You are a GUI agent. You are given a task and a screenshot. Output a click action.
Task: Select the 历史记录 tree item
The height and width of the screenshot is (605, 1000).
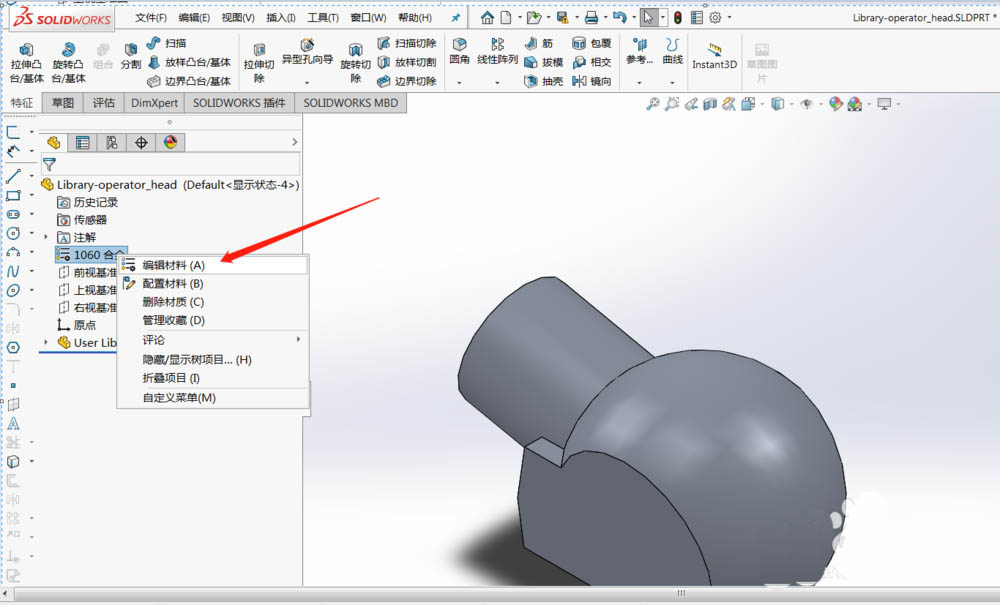[88, 202]
